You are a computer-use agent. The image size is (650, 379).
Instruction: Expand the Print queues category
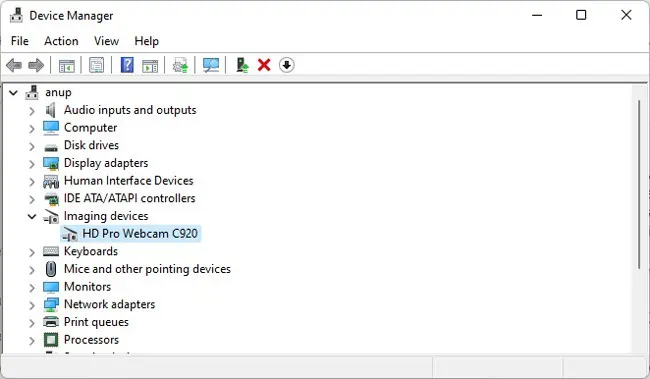coord(32,323)
